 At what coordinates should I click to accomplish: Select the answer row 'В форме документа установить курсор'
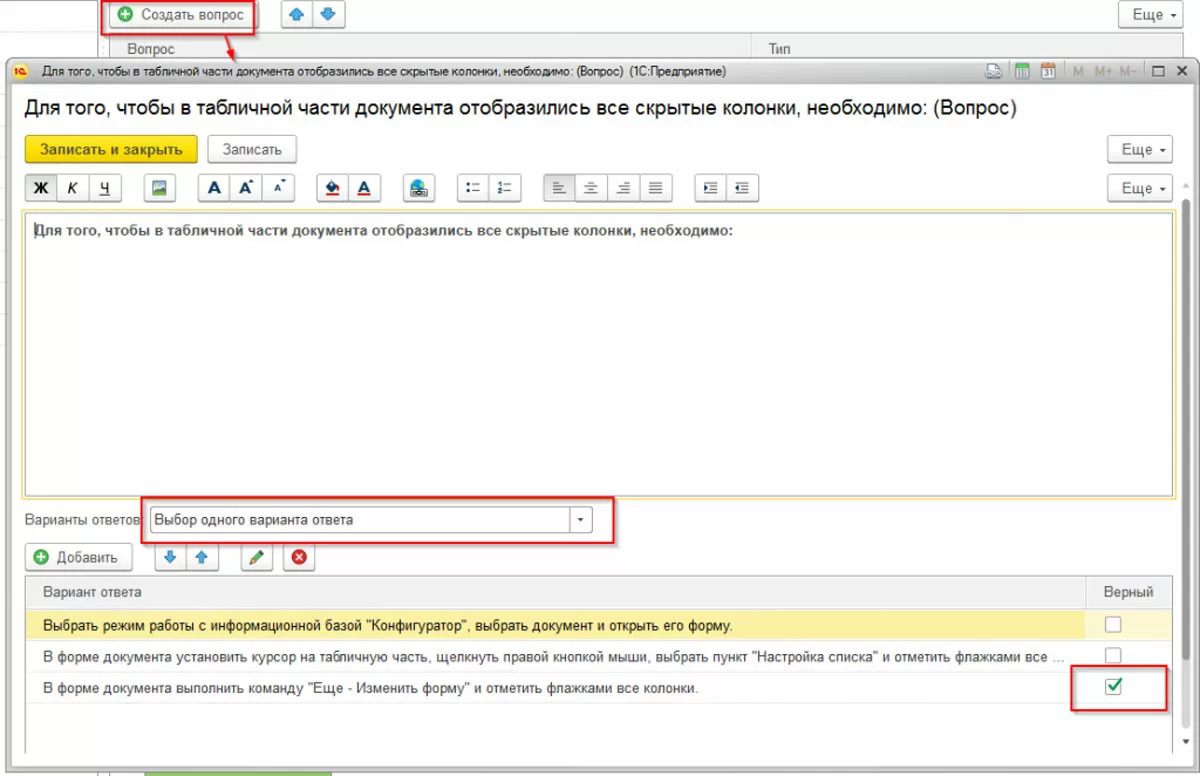(x=556, y=656)
